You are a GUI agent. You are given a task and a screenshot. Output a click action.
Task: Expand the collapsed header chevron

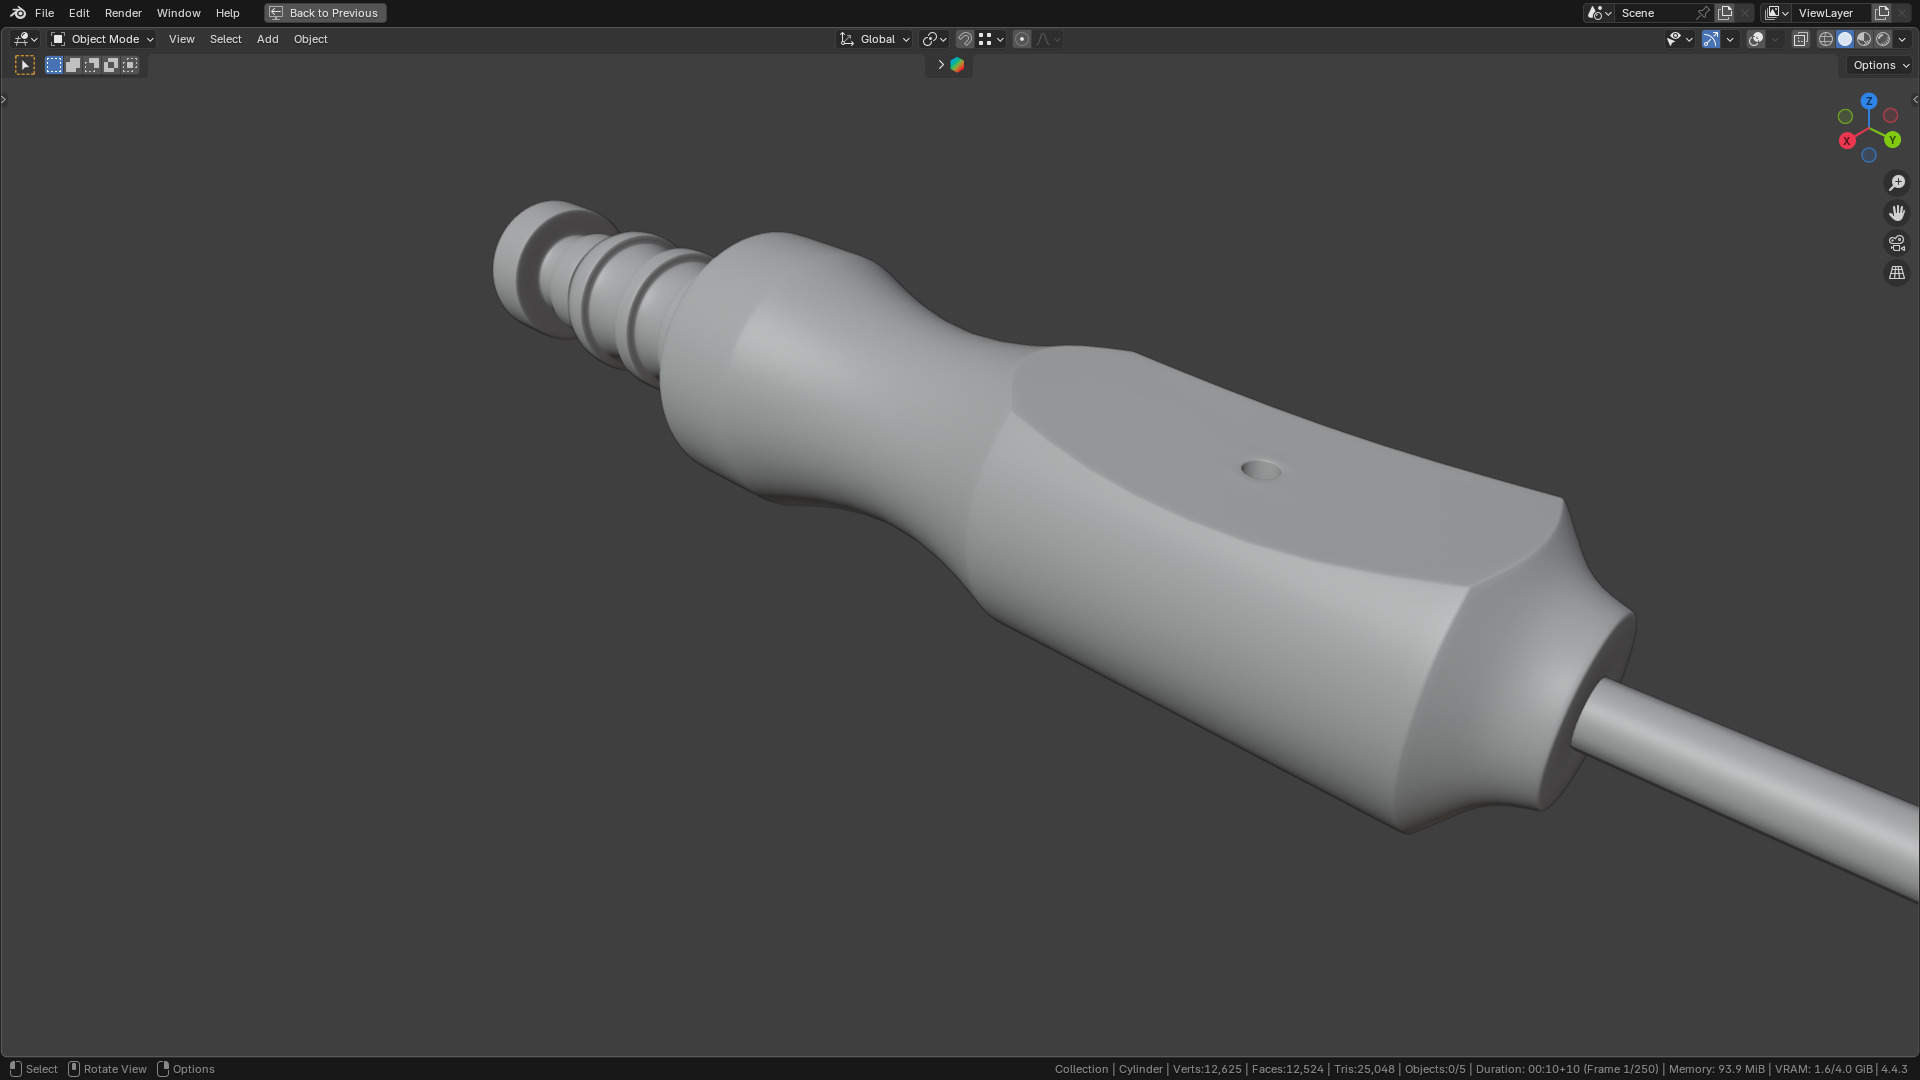pyautogui.click(x=940, y=65)
